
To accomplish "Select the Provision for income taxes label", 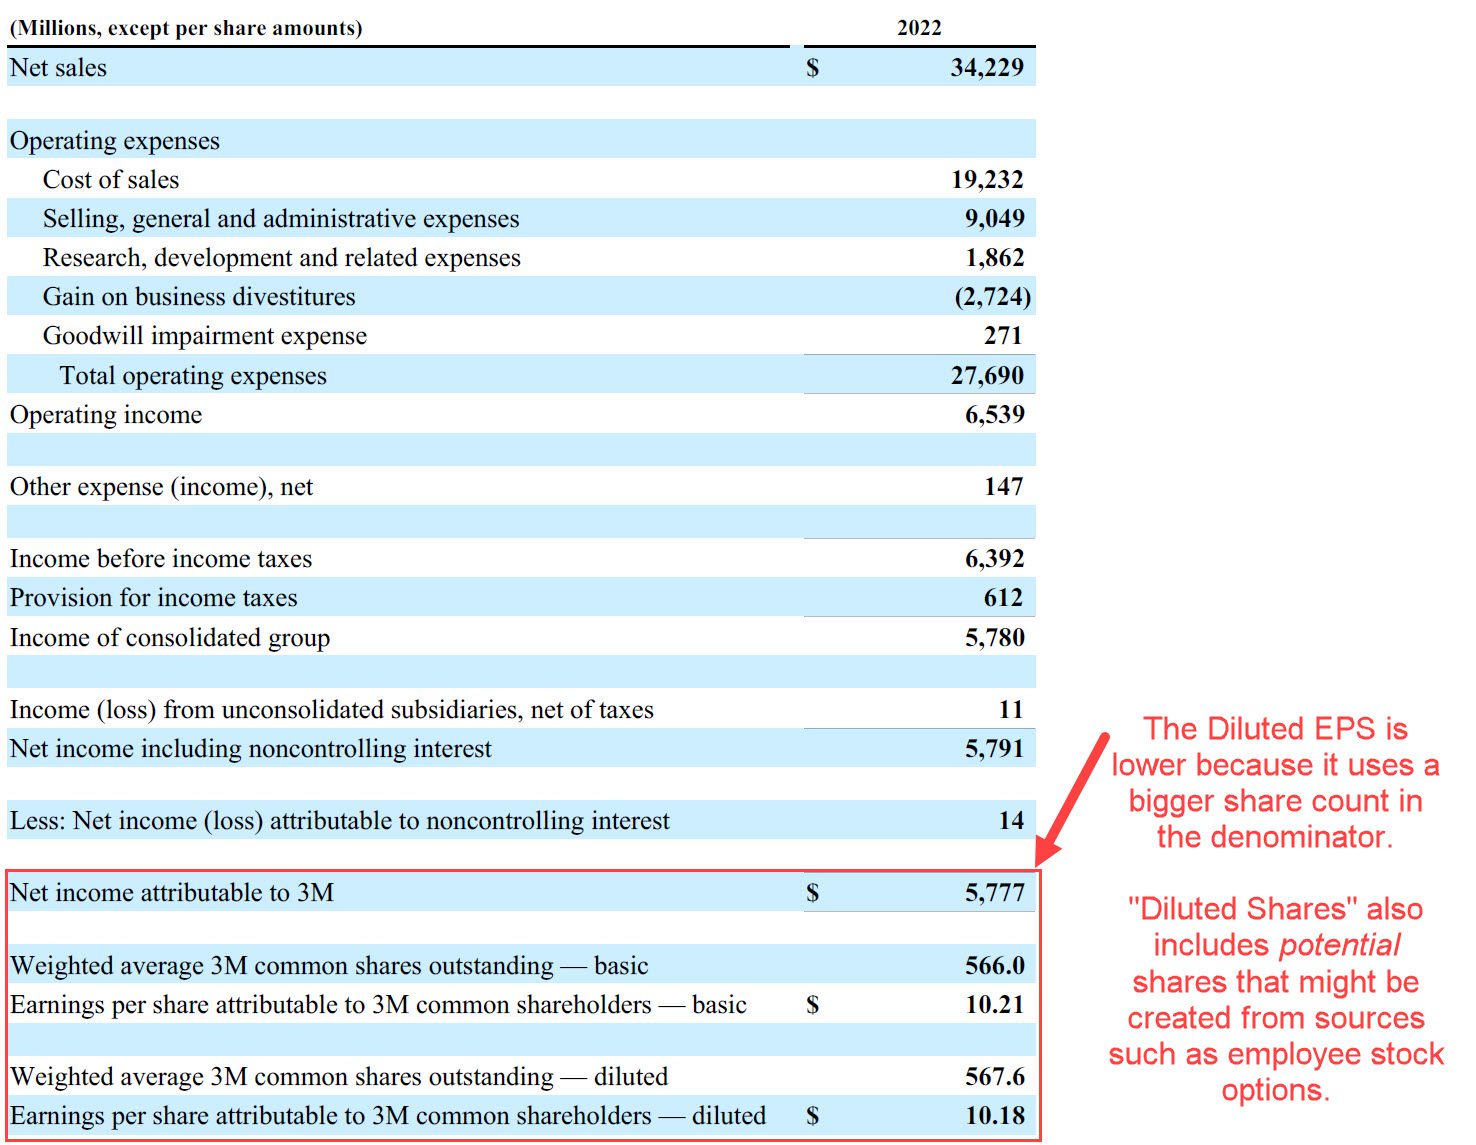I will click(x=153, y=598).
